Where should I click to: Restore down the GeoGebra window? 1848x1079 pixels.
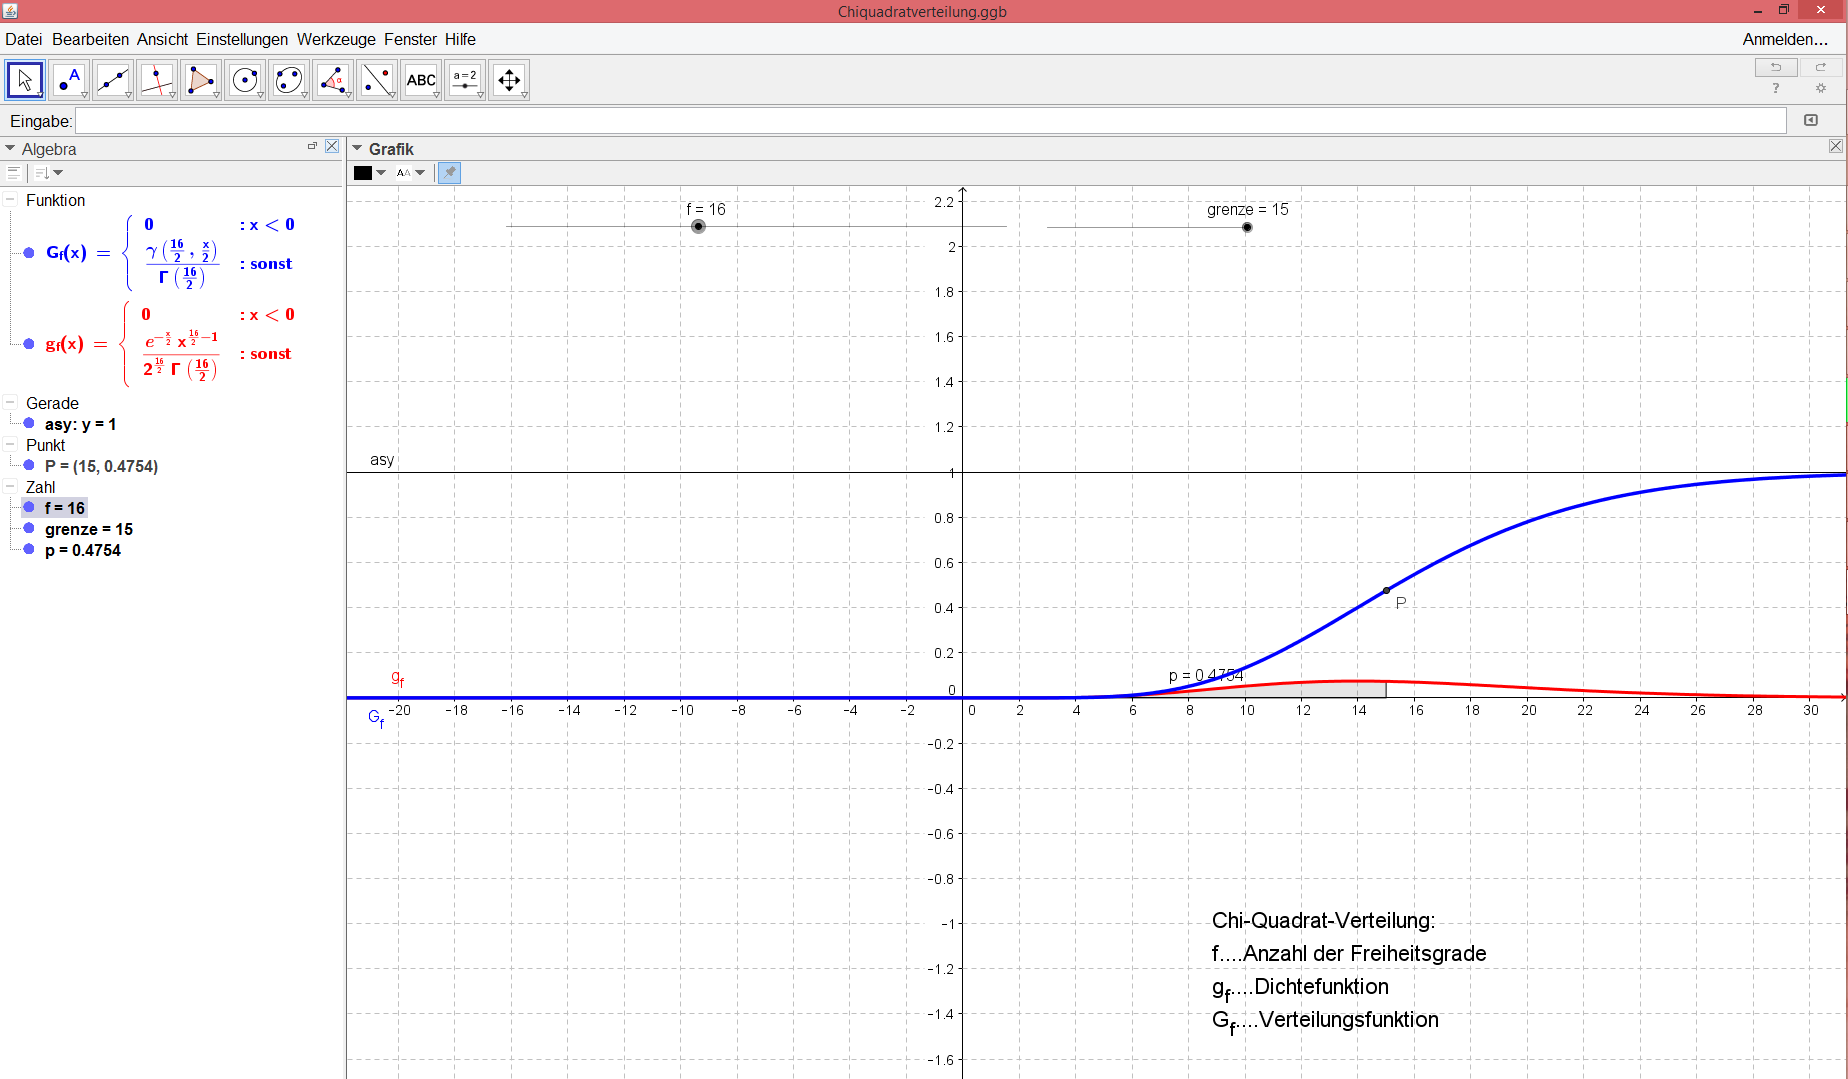1784,10
